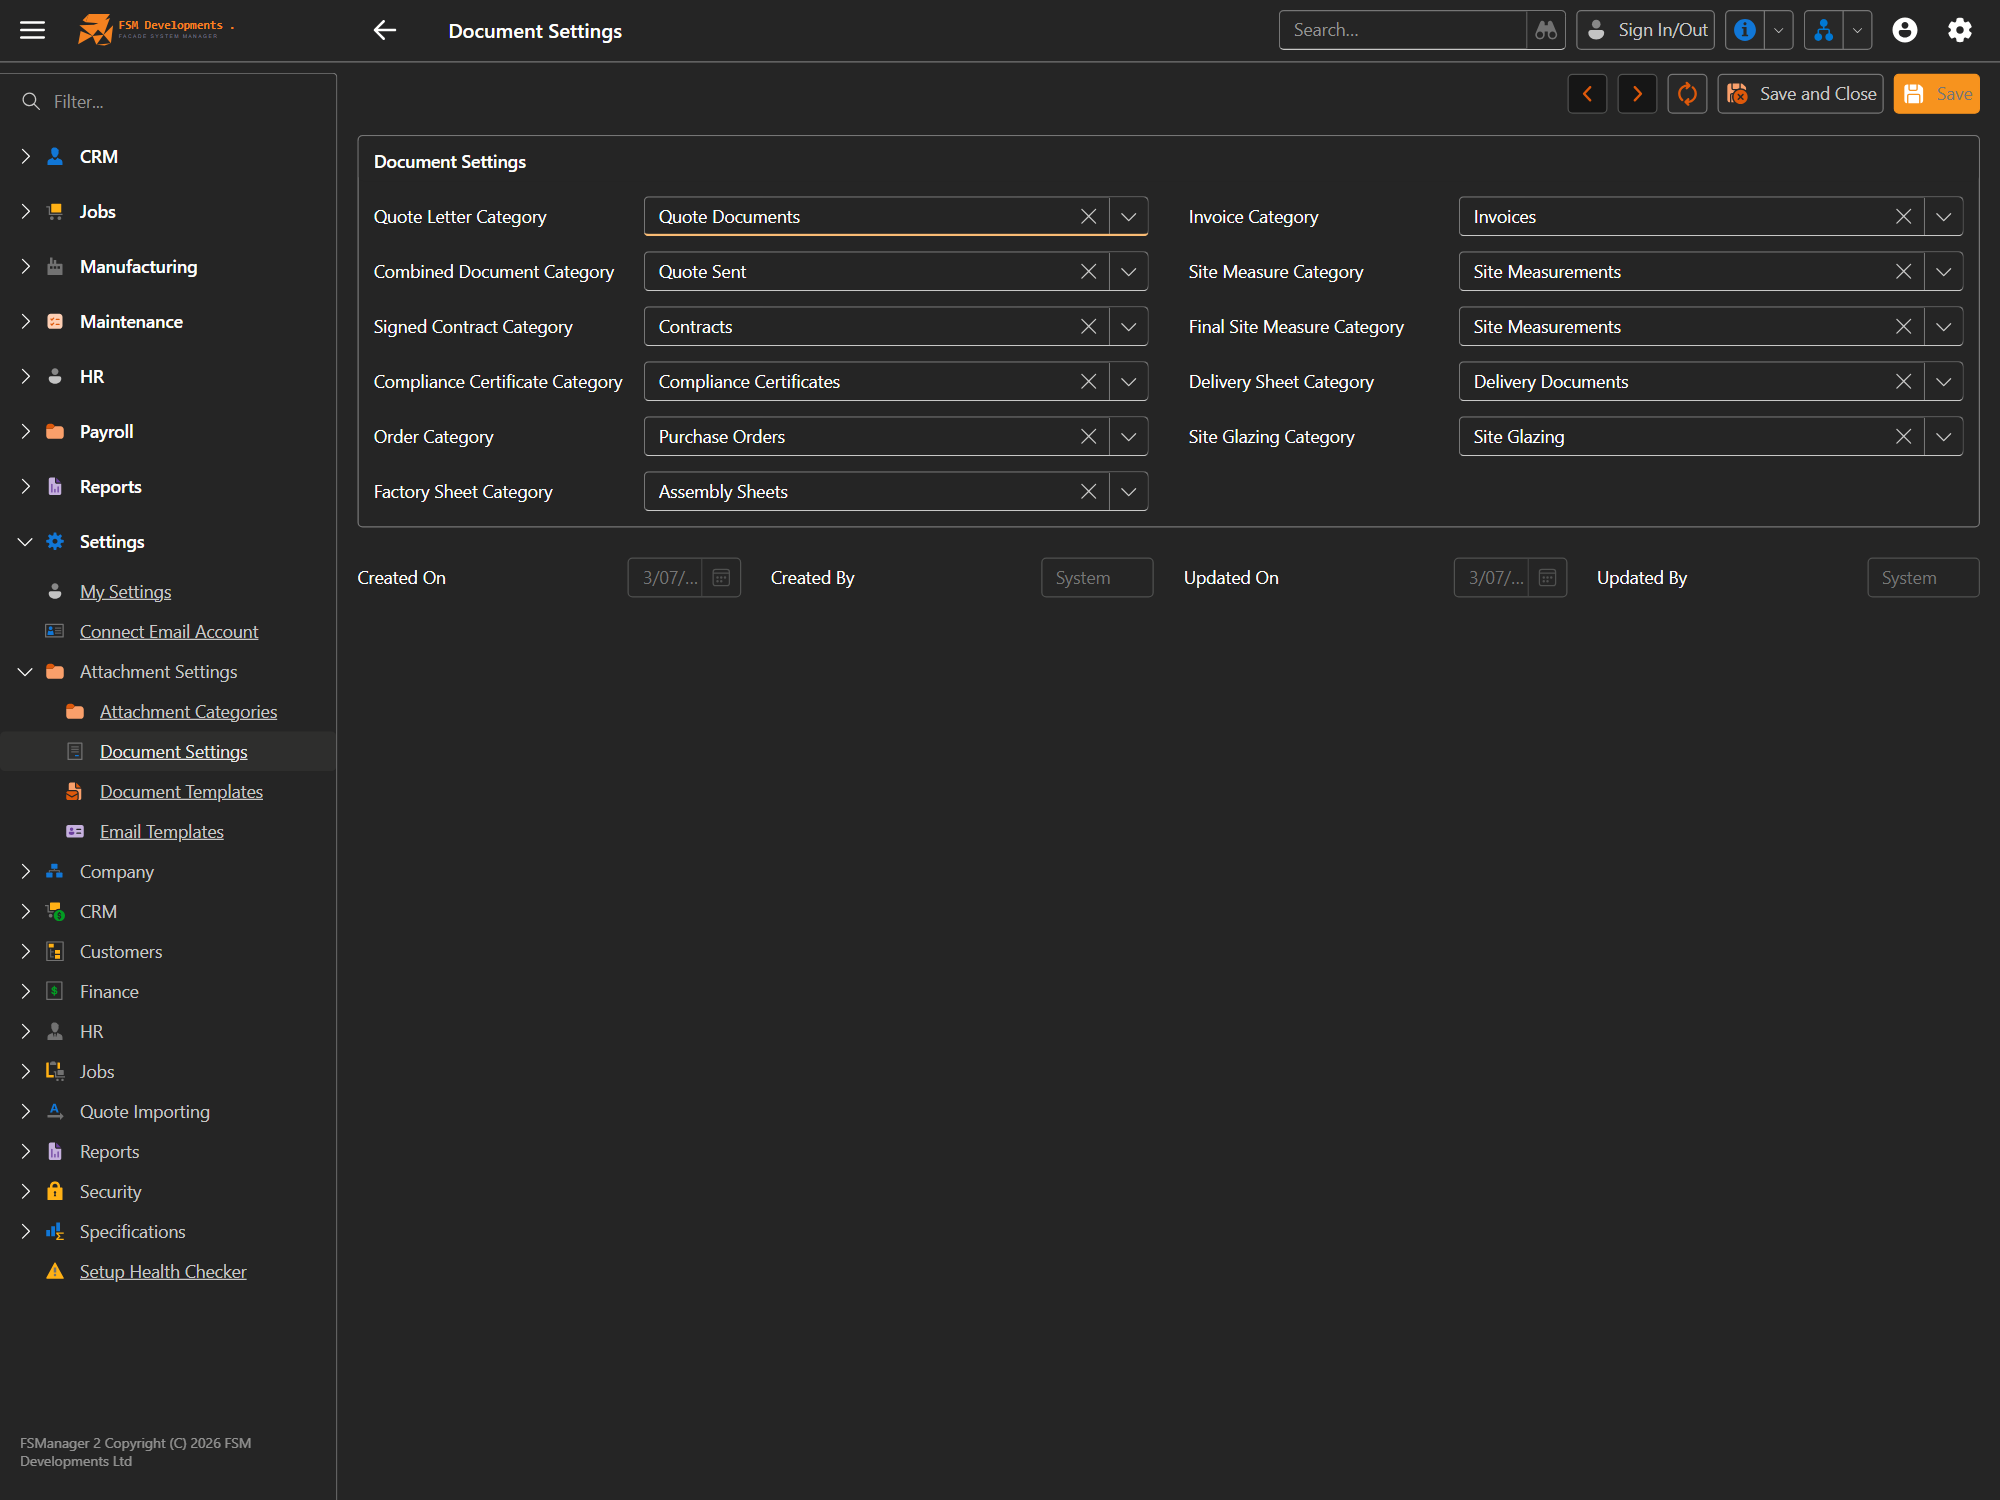Open Combined Document Category dropdown
The image size is (2000, 1500).
coord(1129,272)
